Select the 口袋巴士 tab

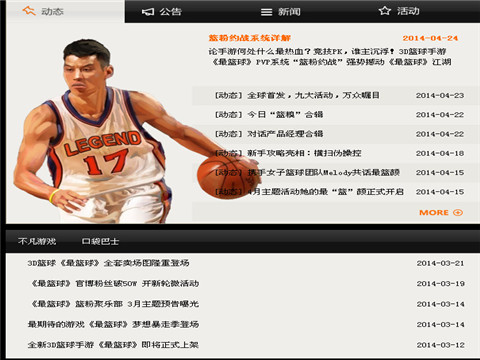(x=100, y=241)
